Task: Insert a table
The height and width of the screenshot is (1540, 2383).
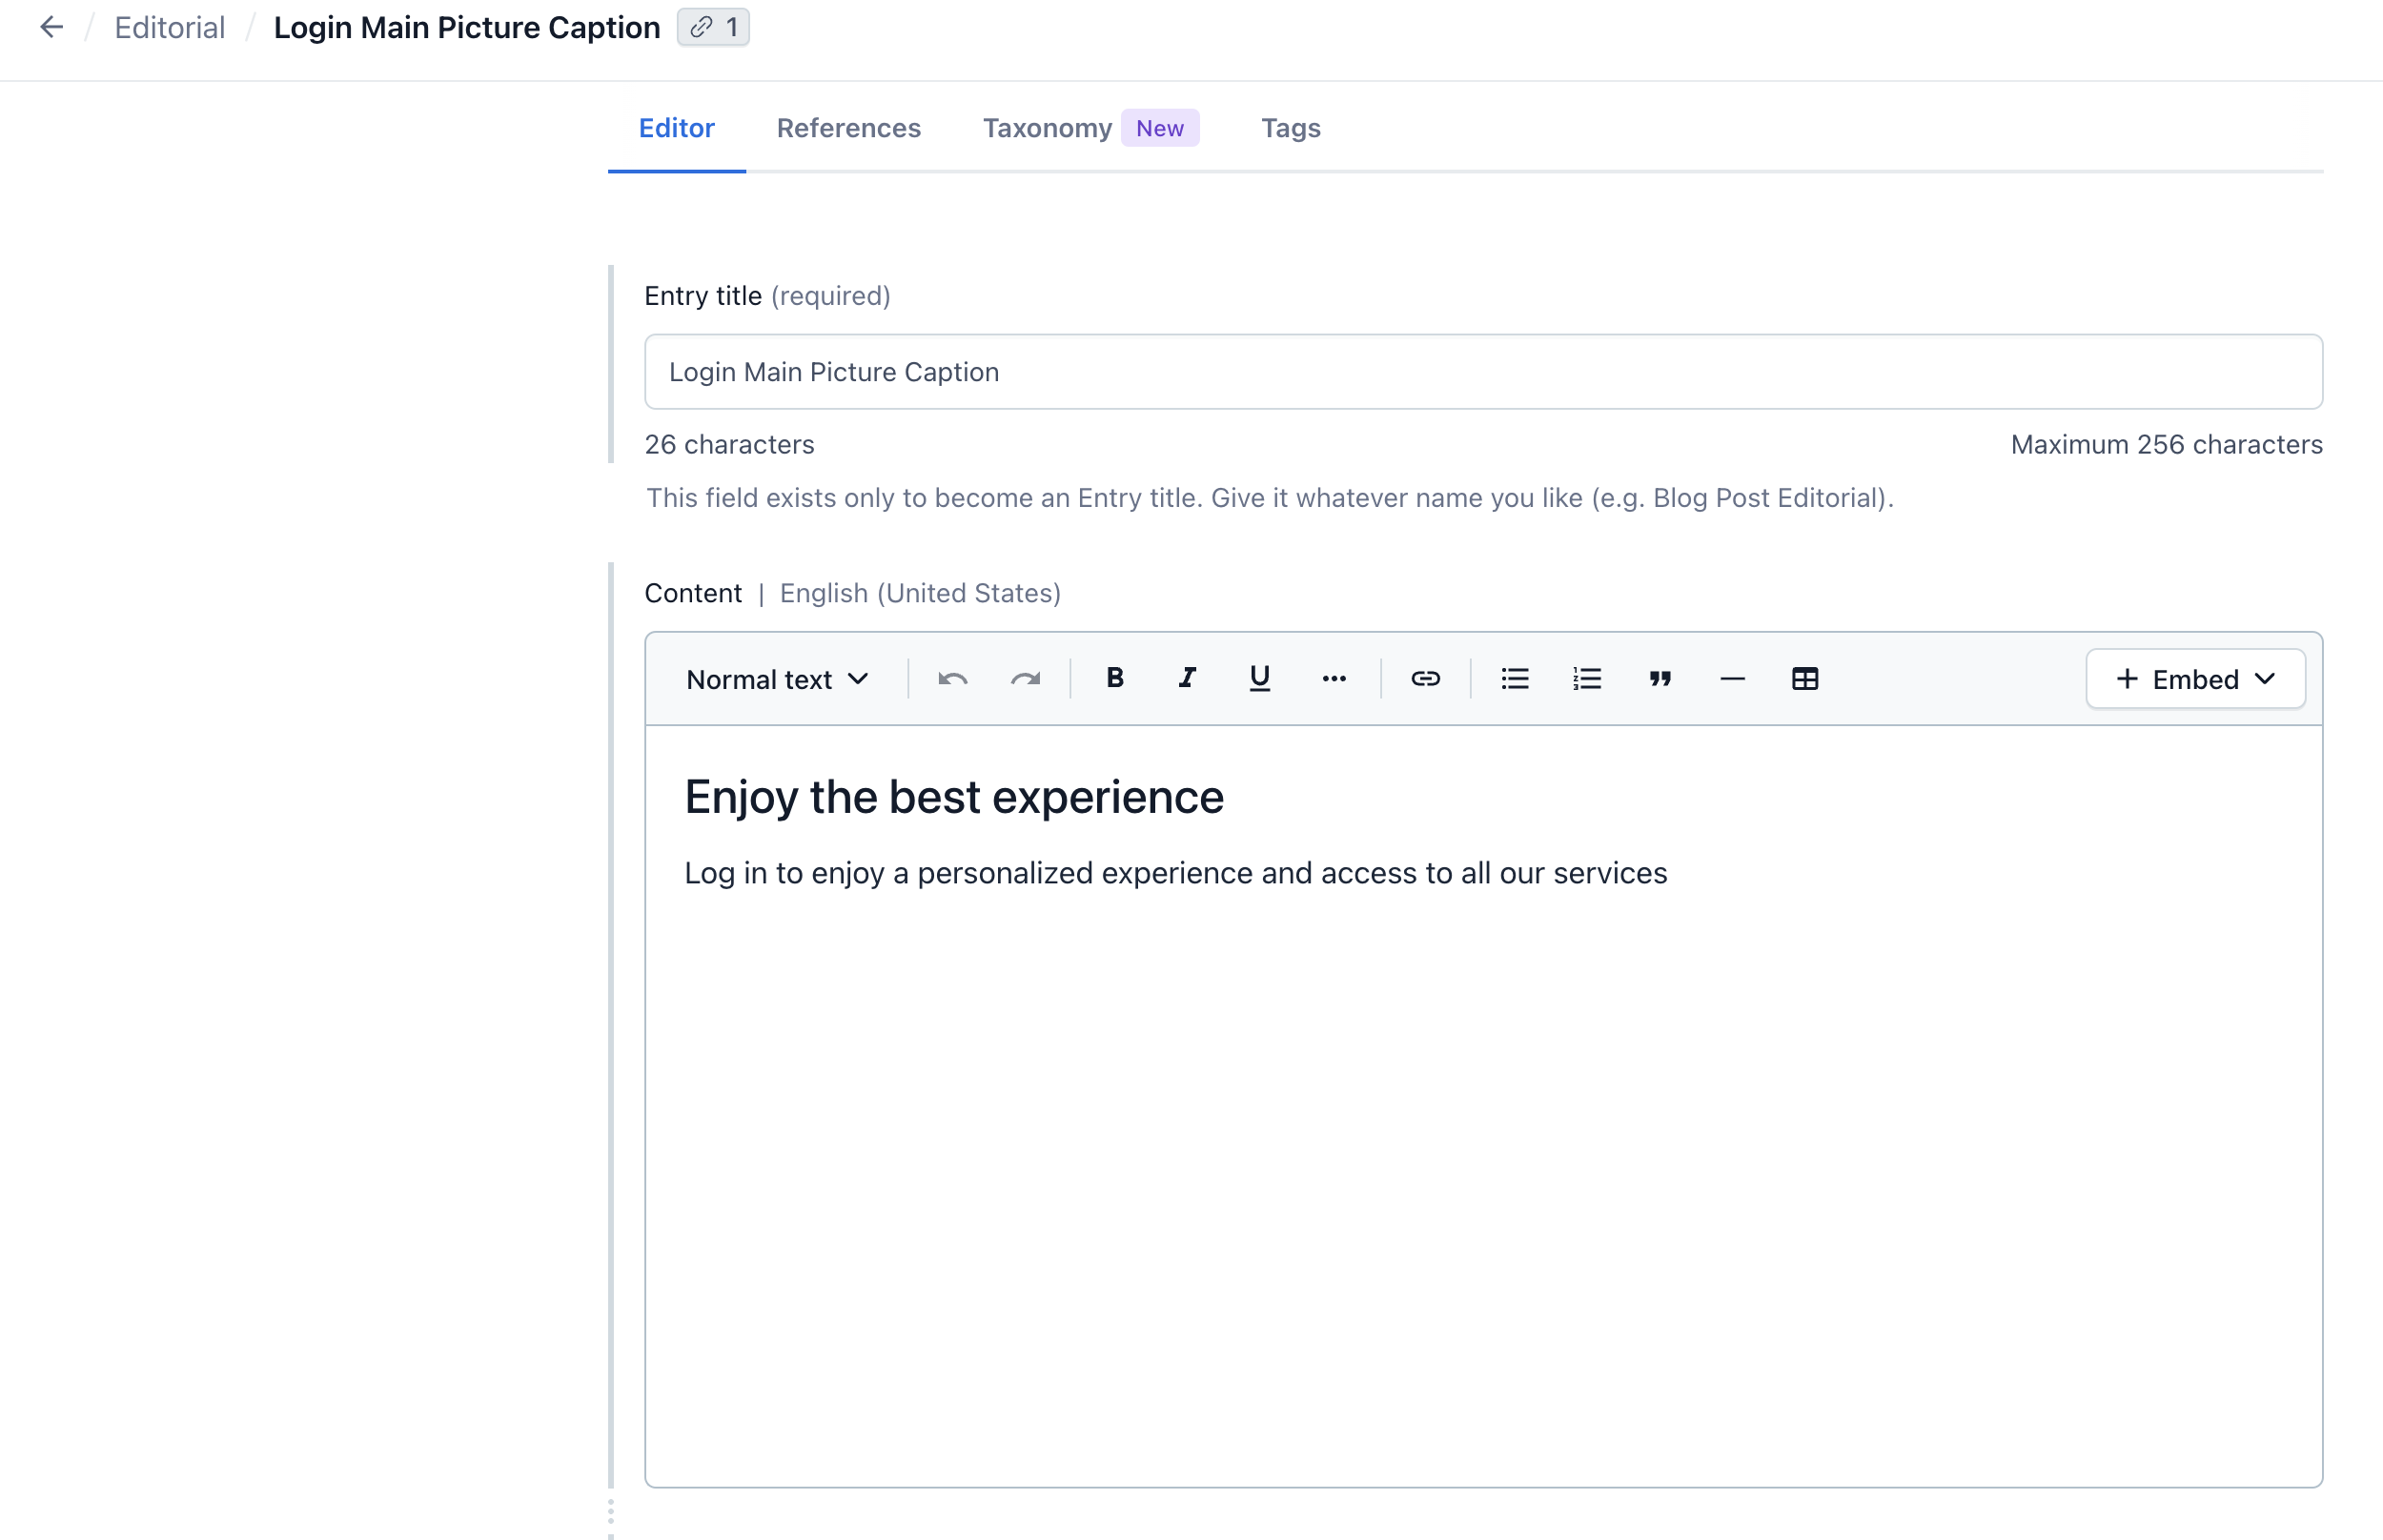Action: coord(1805,679)
